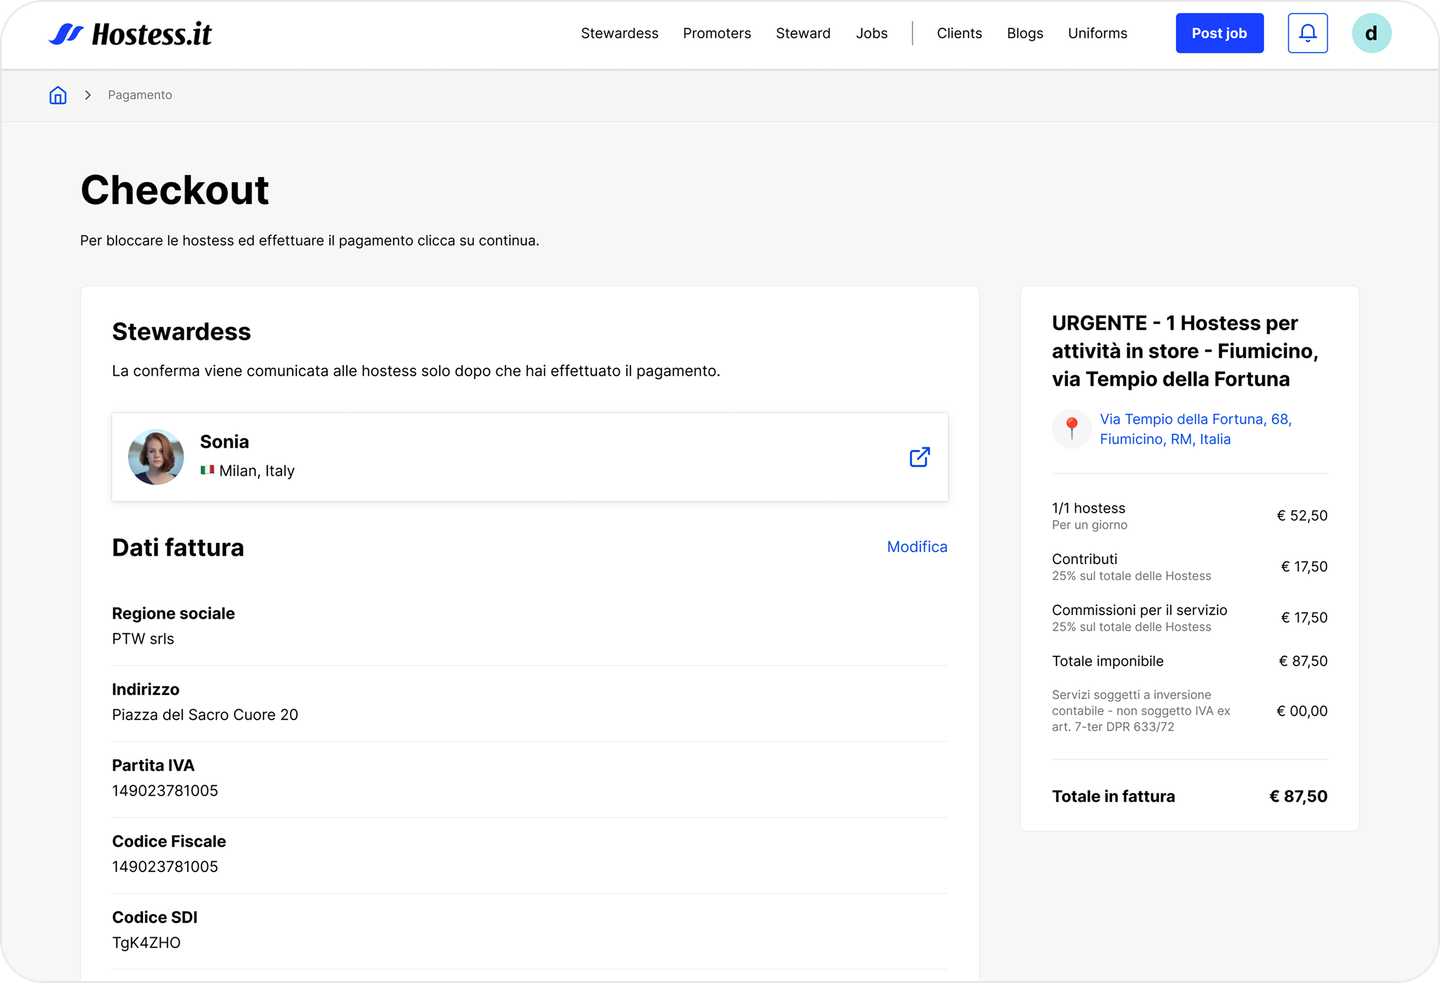
Task: Click Sonia's profile photo
Action: pyautogui.click(x=156, y=457)
